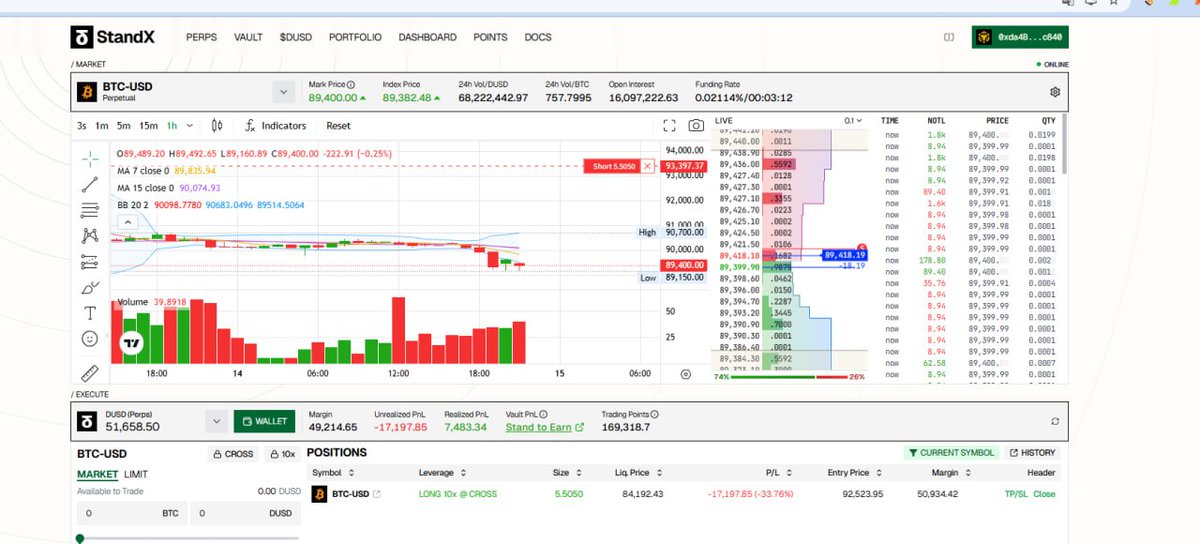
Task: Click the Trading Points info icon
Action: (656, 414)
